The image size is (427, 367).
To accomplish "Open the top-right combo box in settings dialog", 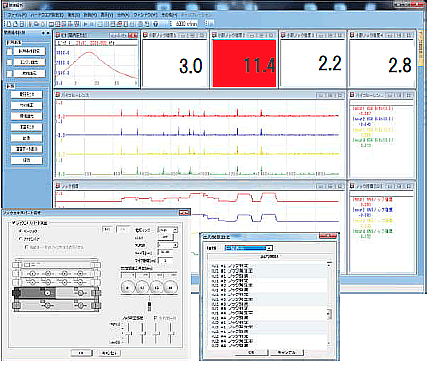I will coord(168,230).
